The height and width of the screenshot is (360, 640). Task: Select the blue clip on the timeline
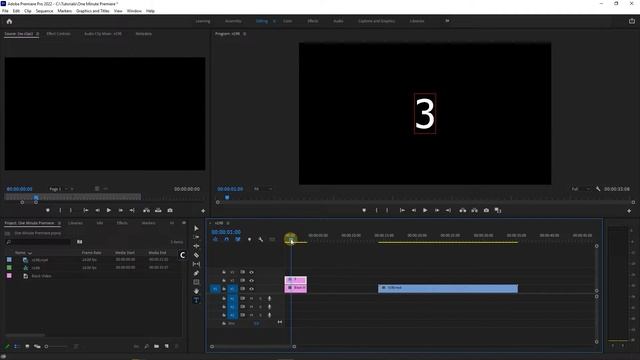pyautogui.click(x=448, y=289)
